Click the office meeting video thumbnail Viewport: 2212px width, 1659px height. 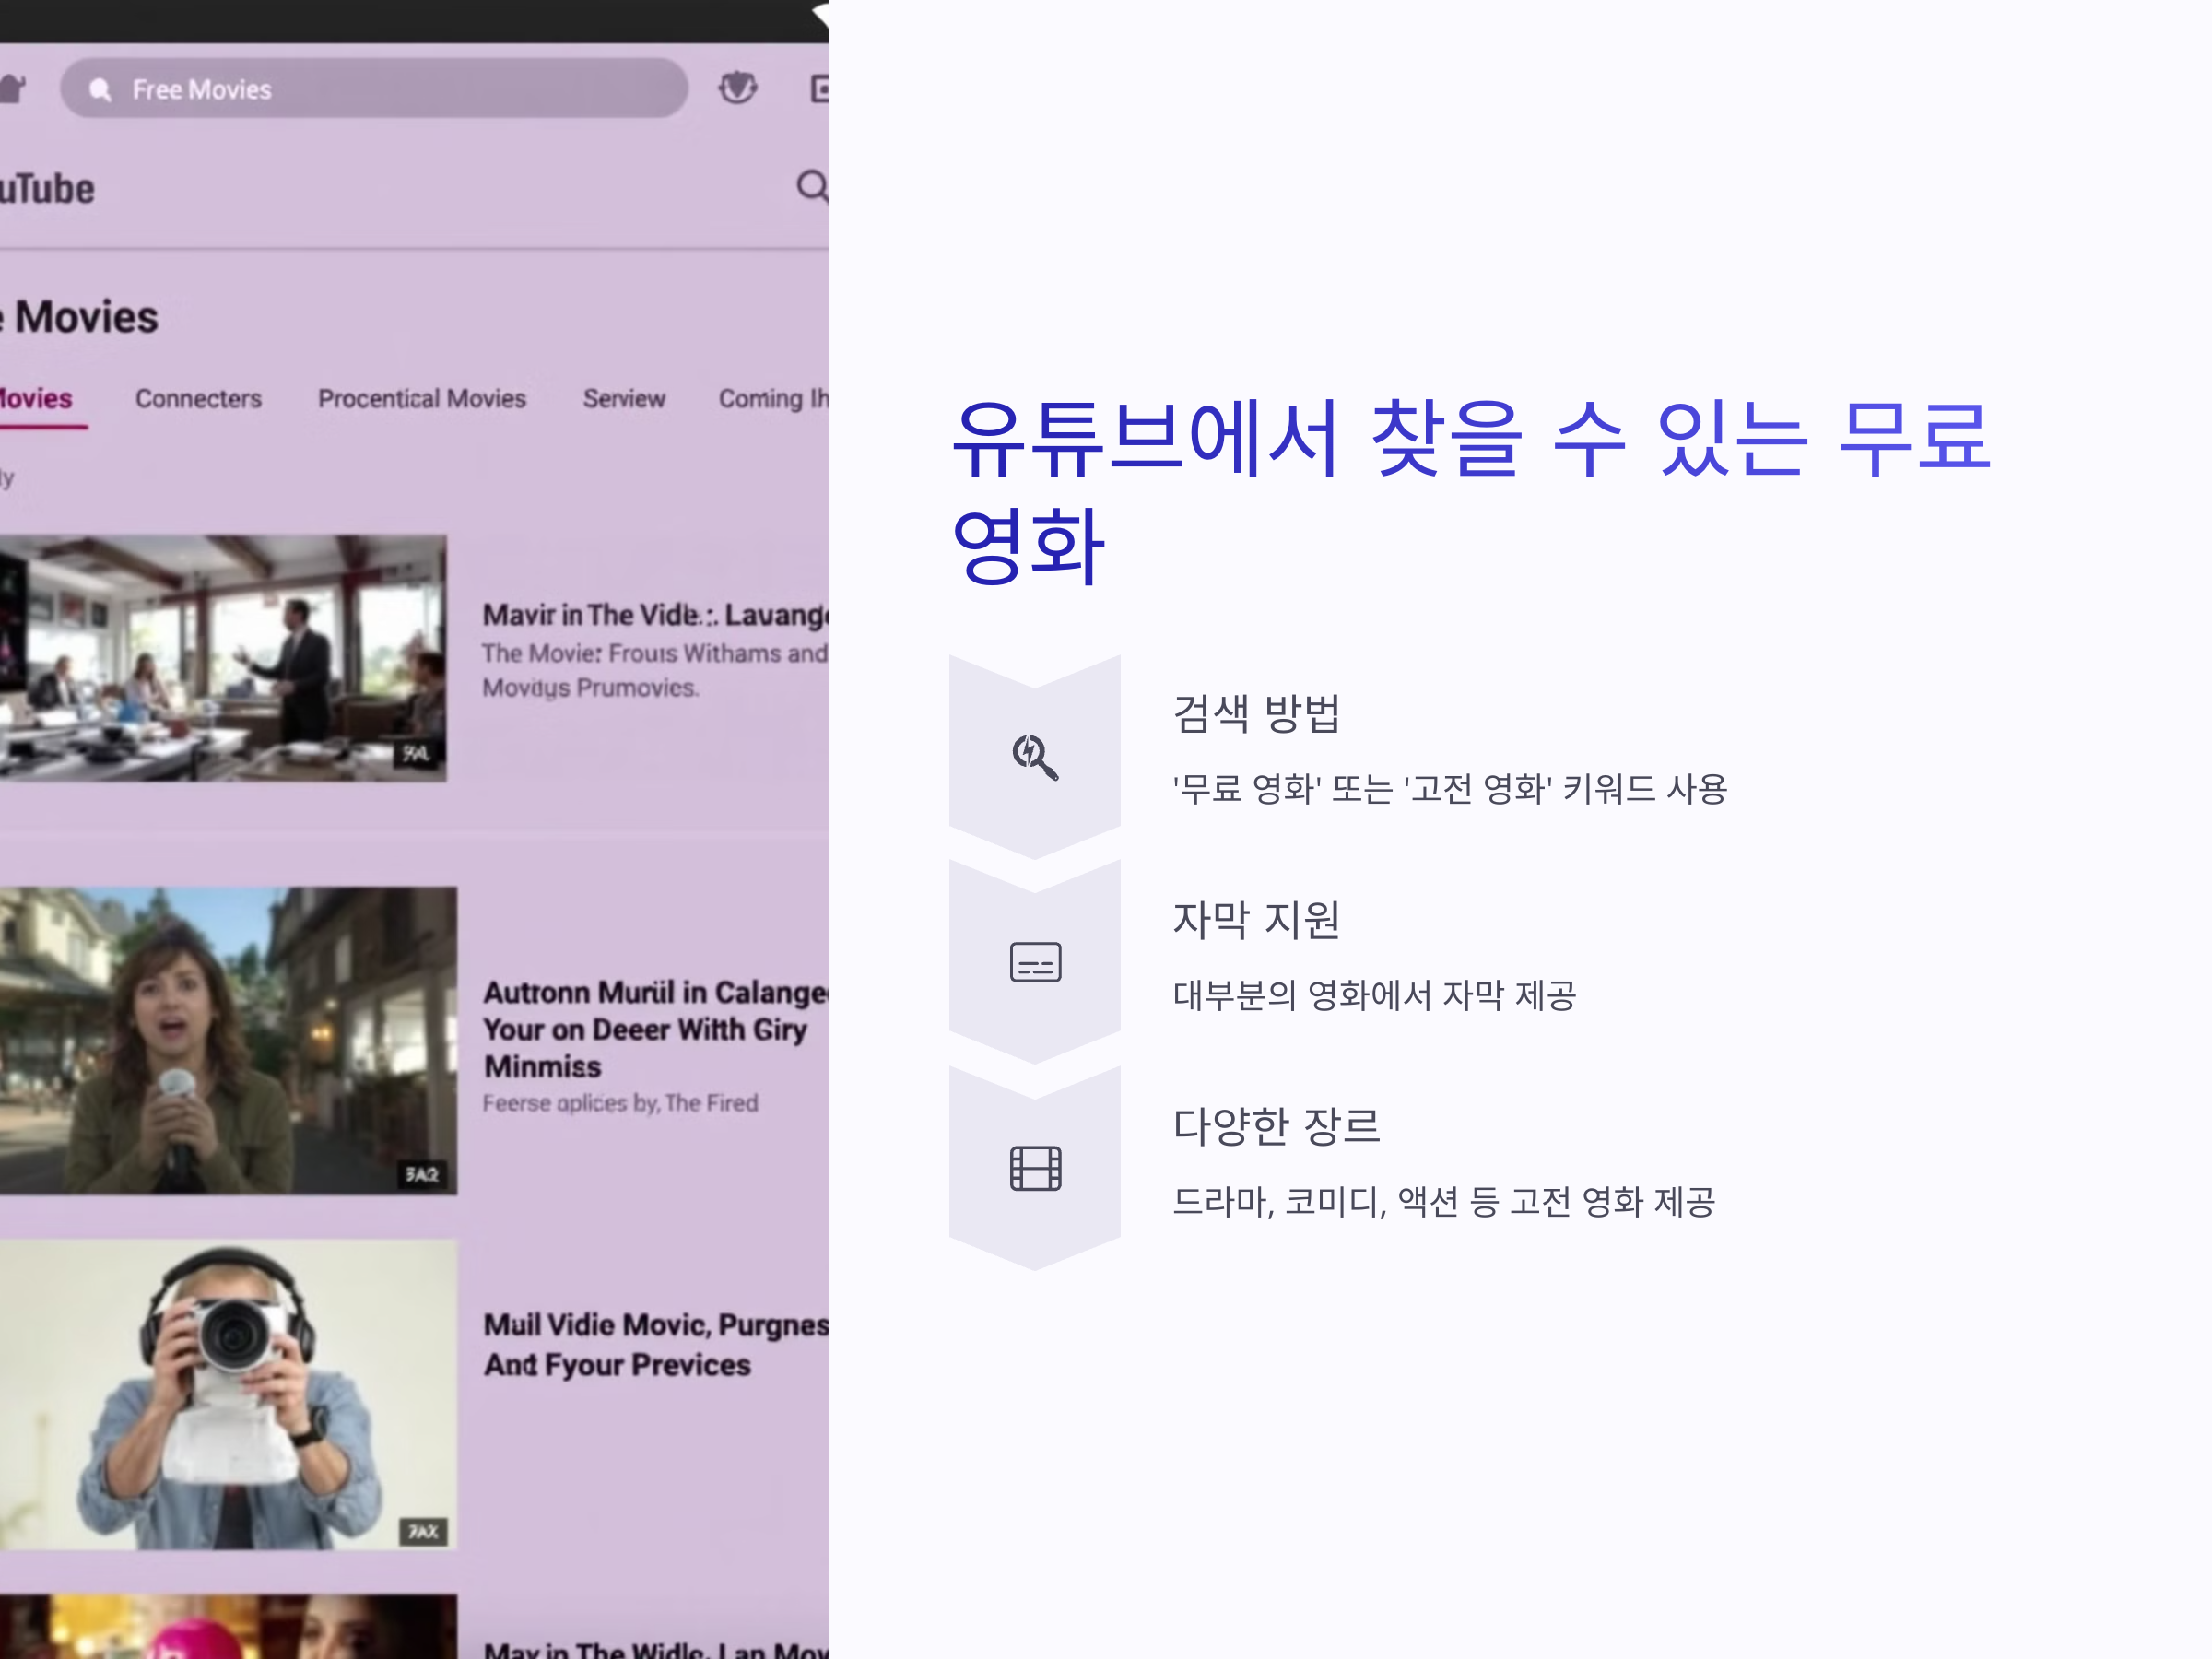pos(222,658)
